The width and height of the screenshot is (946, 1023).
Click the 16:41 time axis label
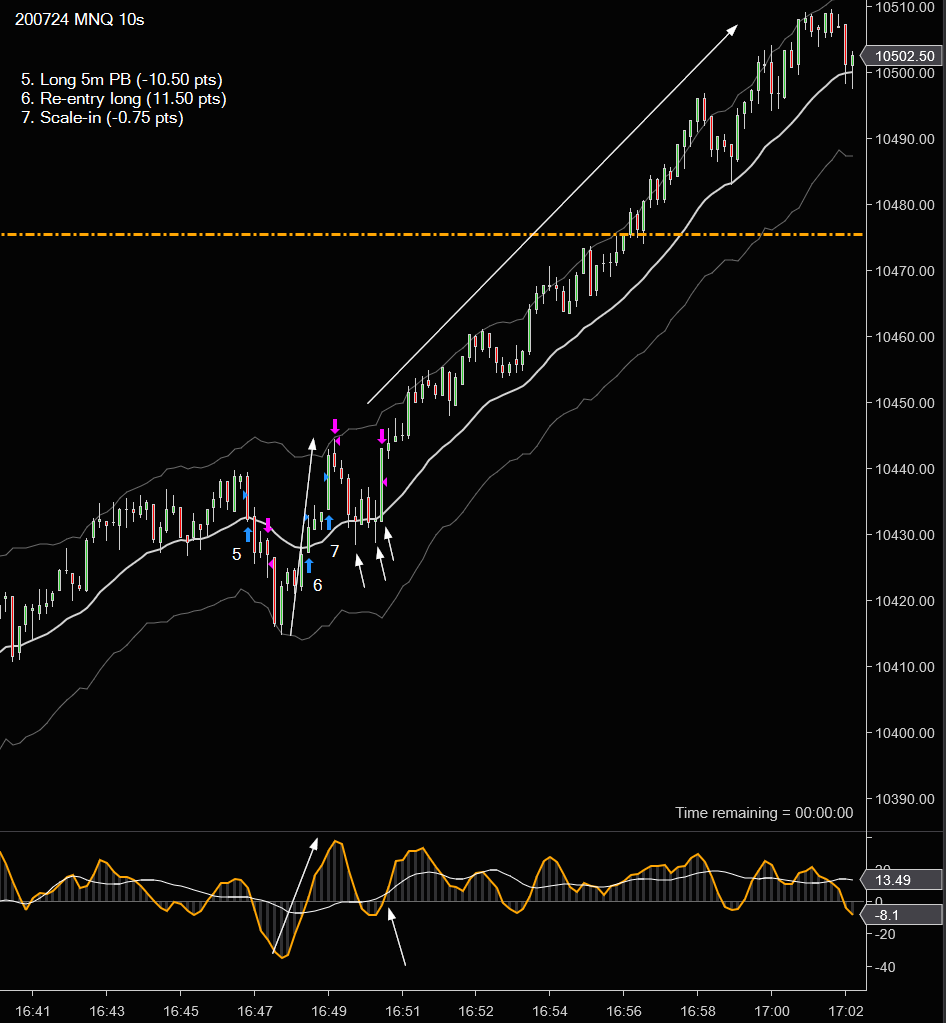(x=33, y=1011)
